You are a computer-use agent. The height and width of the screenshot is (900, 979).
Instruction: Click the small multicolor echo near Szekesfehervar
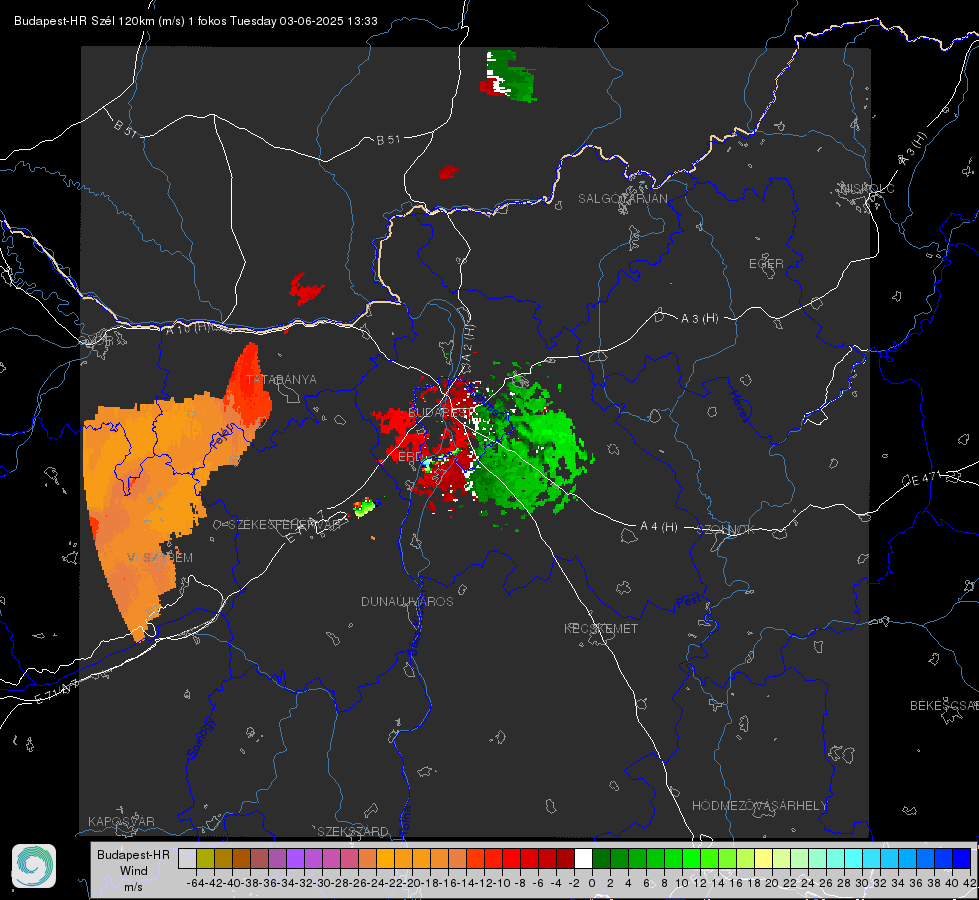[365, 506]
